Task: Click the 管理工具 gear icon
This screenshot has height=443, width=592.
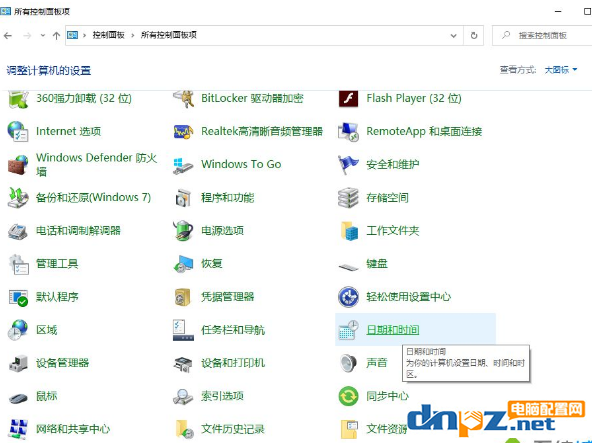Action: 18,264
